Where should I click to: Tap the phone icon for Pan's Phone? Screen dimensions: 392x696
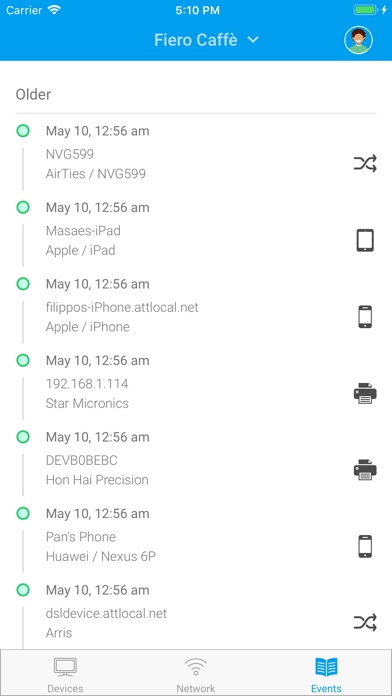[365, 546]
